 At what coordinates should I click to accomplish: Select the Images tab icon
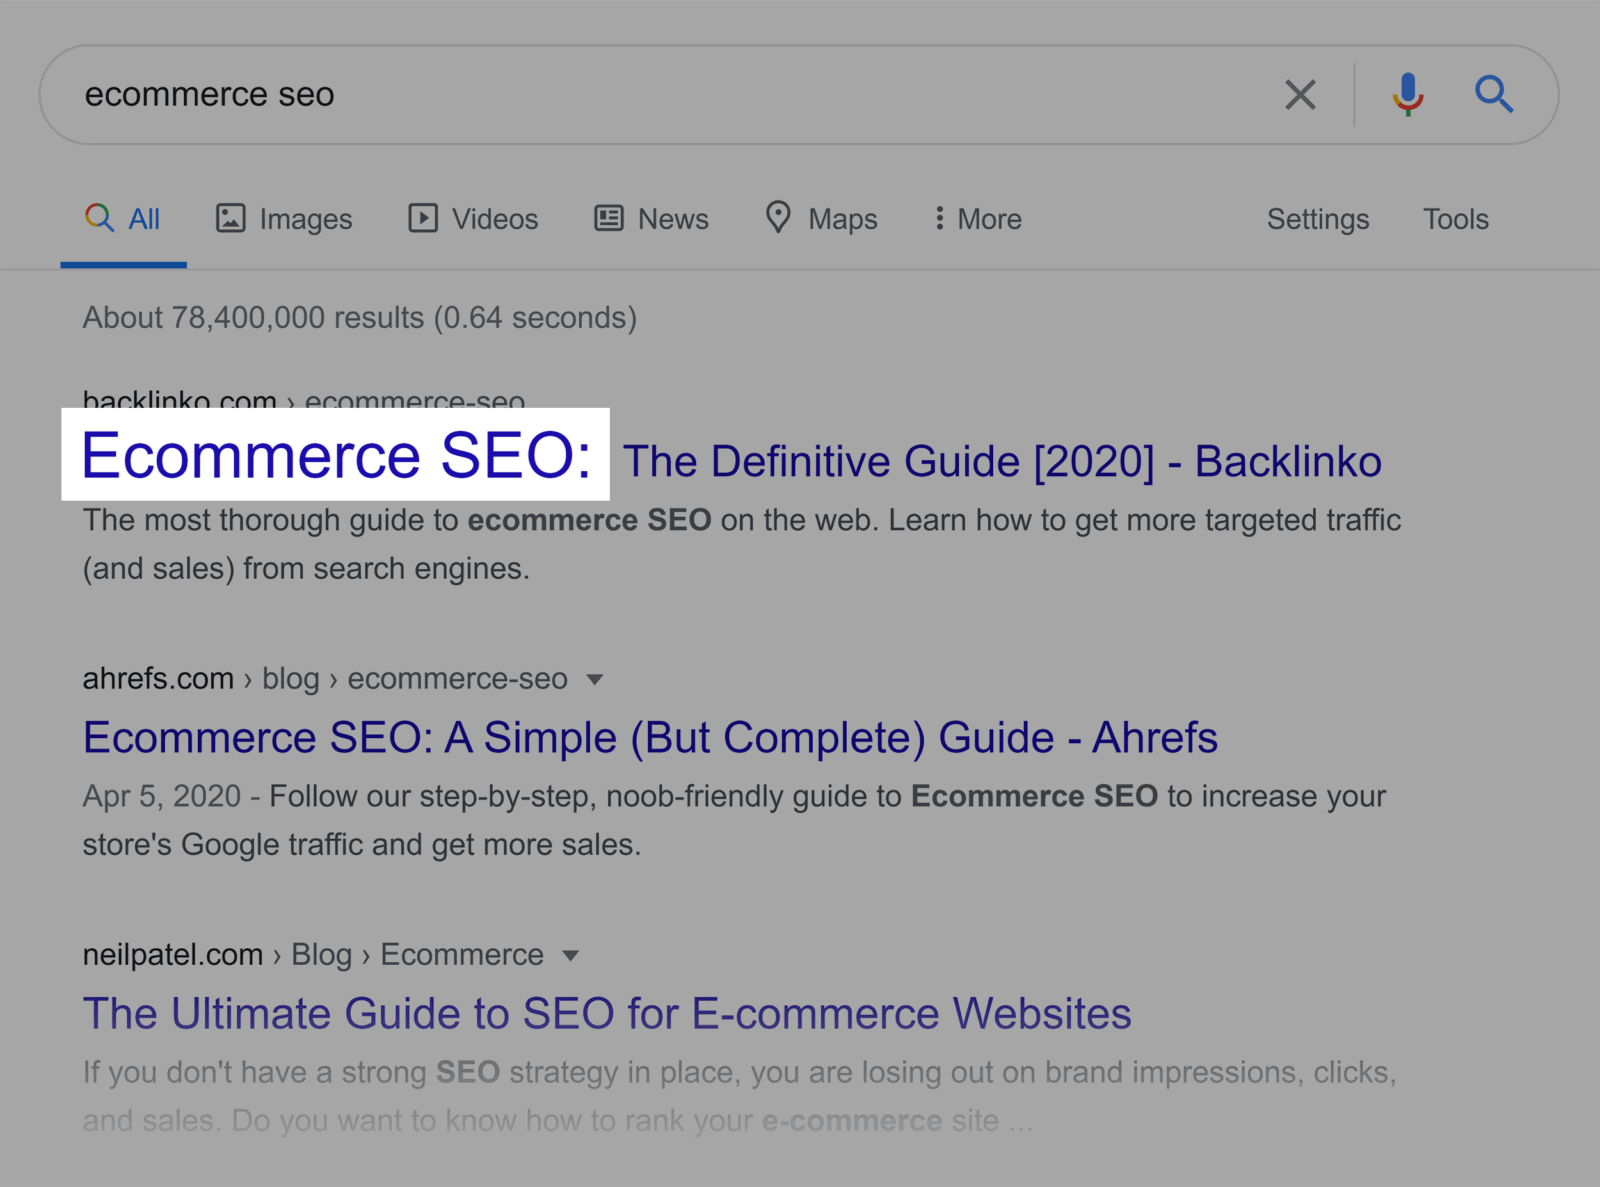(230, 218)
